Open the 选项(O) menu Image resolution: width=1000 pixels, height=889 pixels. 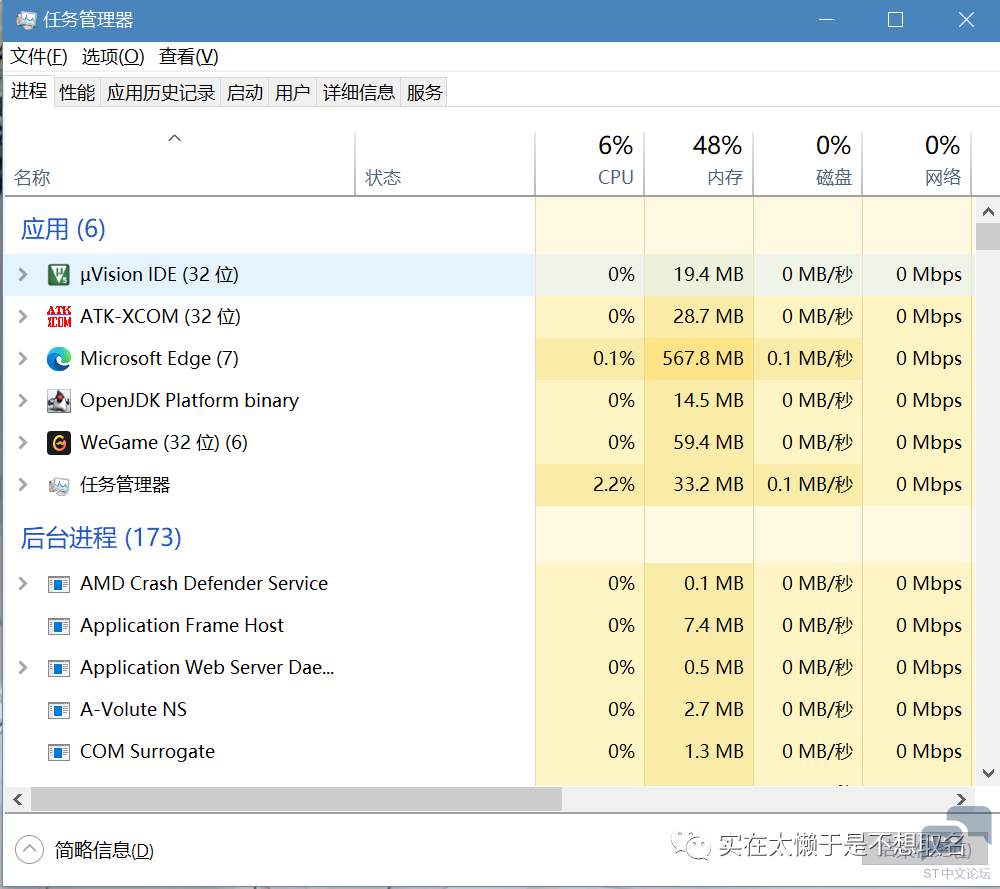click(113, 57)
